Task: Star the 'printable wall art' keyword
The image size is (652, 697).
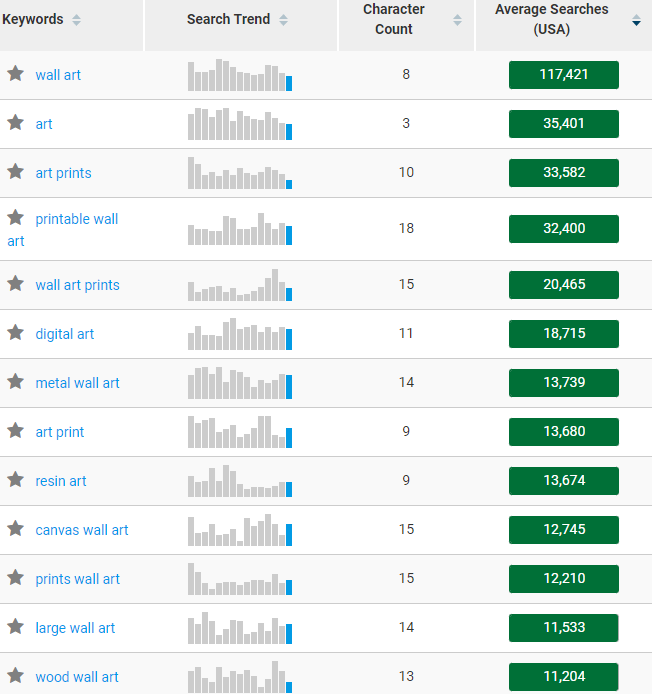Action: point(16,218)
